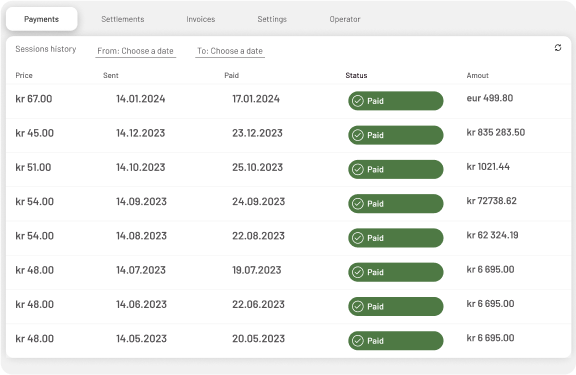Click the Paid badge for 22.06.2023
The height and width of the screenshot is (375, 576).
coord(396,306)
